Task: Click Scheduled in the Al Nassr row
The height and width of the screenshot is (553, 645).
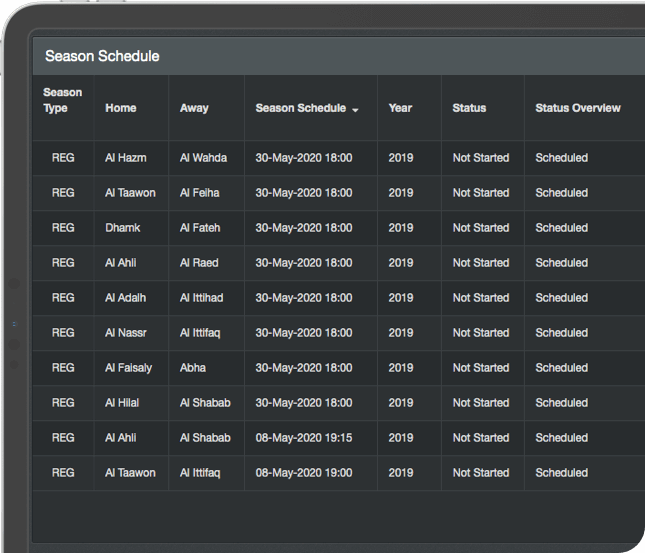Action: coord(561,332)
